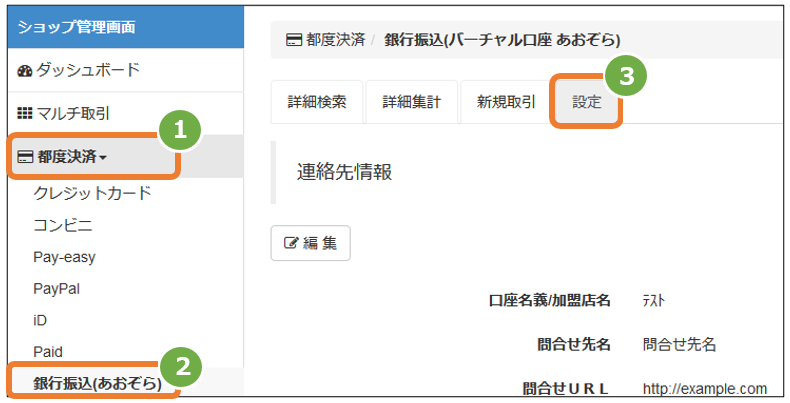Click breadcrumb title 銀行振込(バーチャル口座 あおぞら)
790x403 pixels.
(502, 40)
